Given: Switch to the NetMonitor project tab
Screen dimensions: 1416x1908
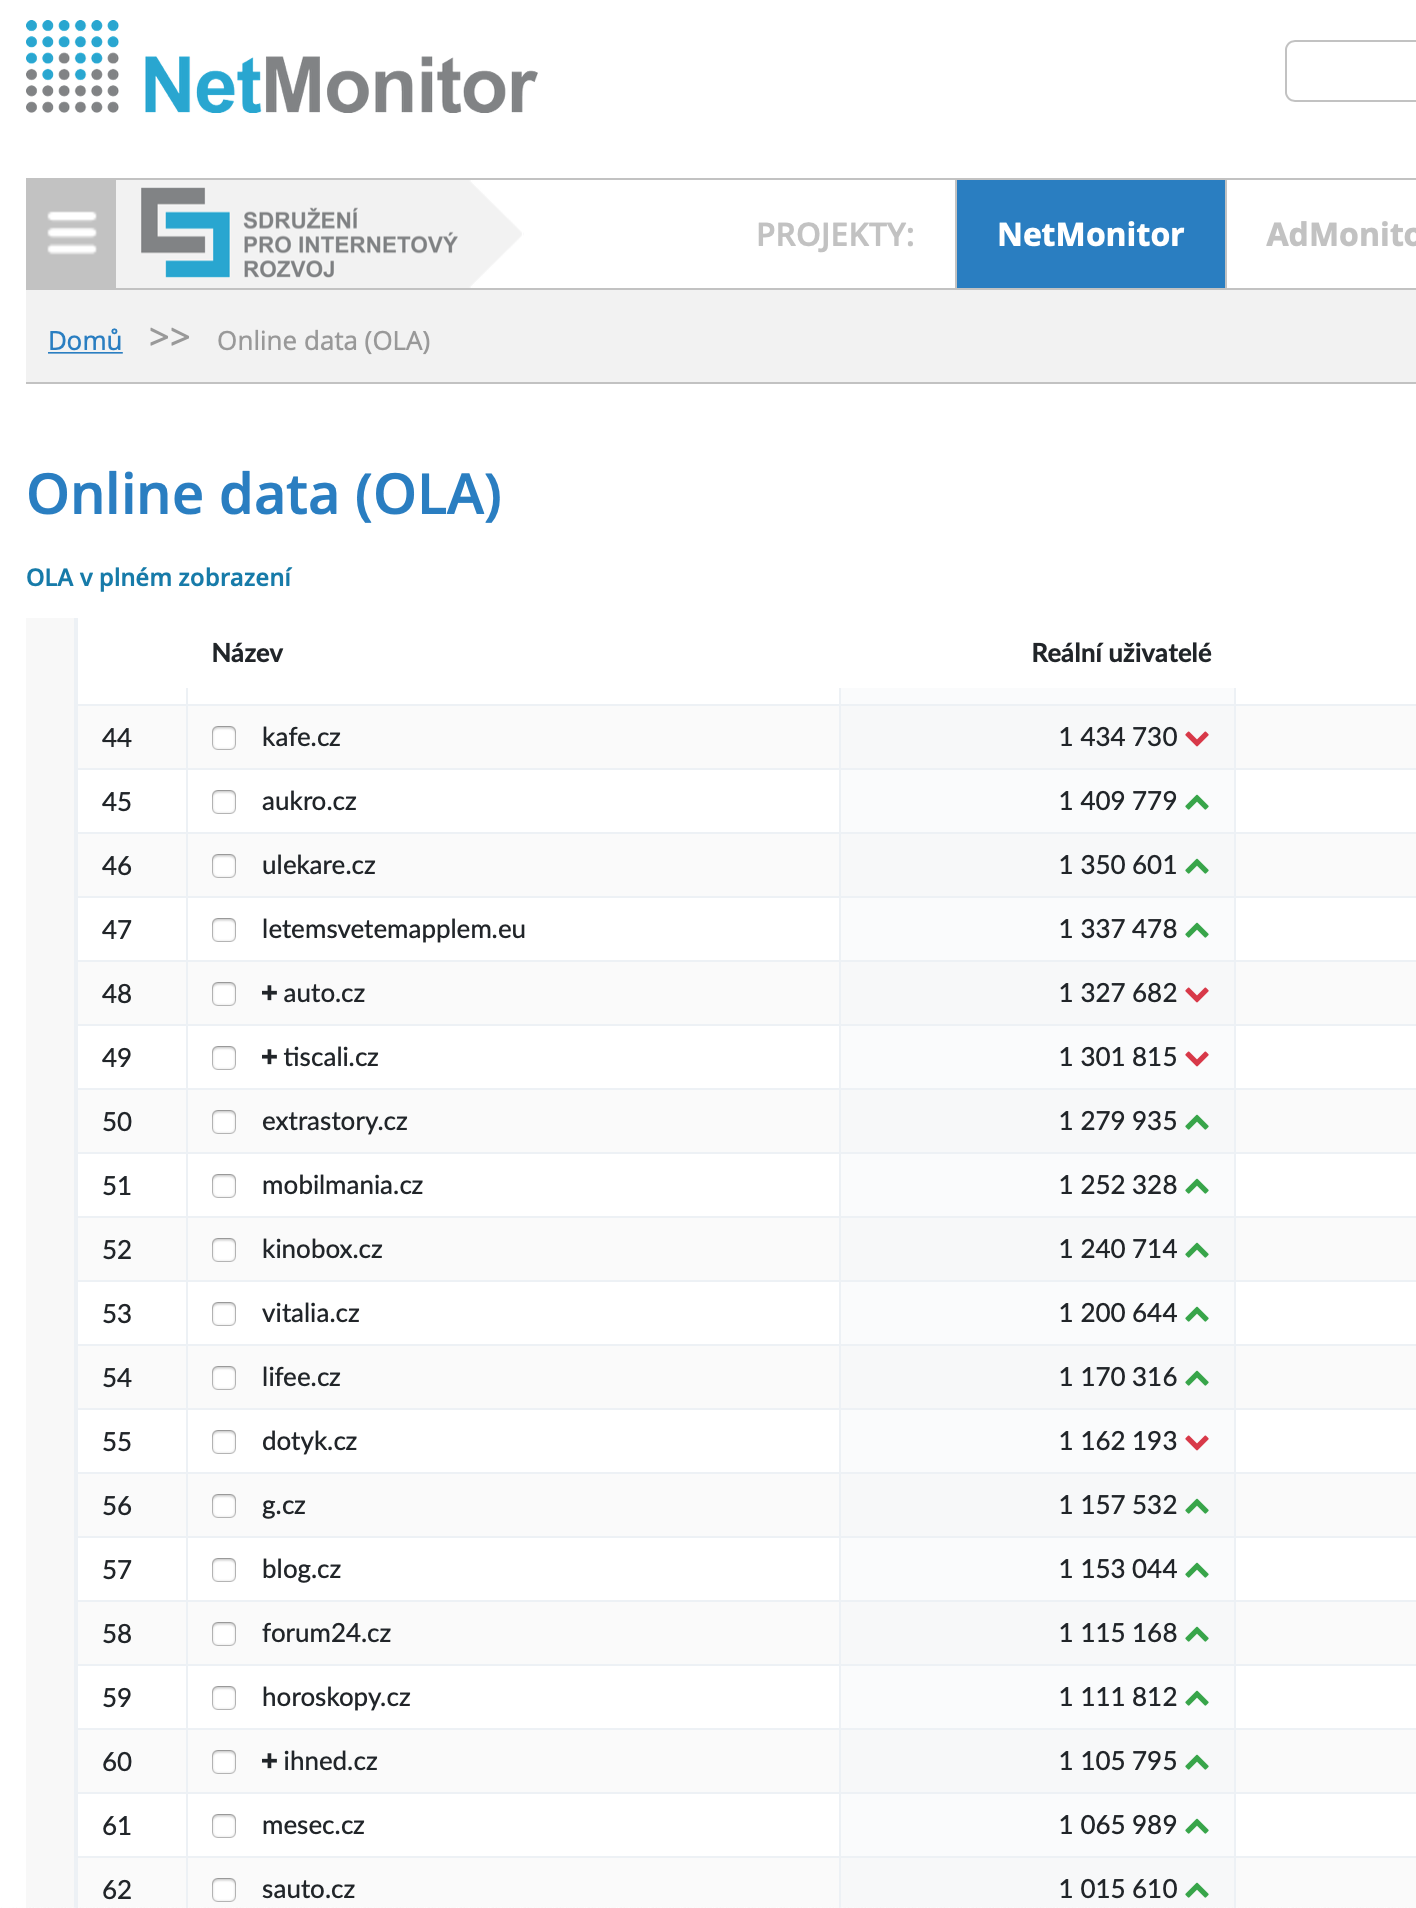Looking at the screenshot, I should (1091, 234).
